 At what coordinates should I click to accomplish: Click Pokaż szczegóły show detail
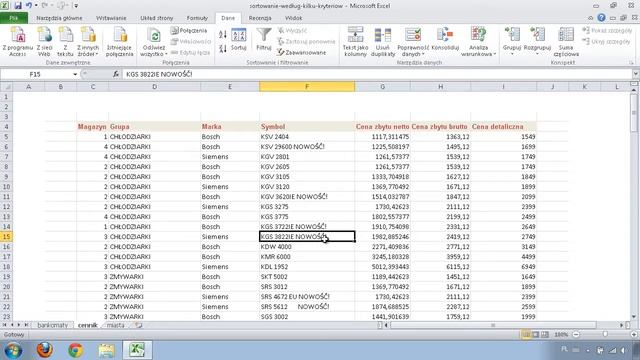(x=607, y=31)
